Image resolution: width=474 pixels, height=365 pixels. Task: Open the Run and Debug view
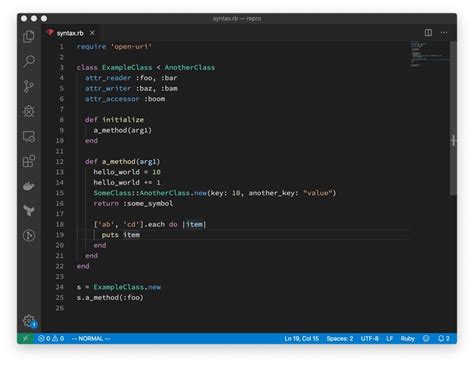click(29, 111)
